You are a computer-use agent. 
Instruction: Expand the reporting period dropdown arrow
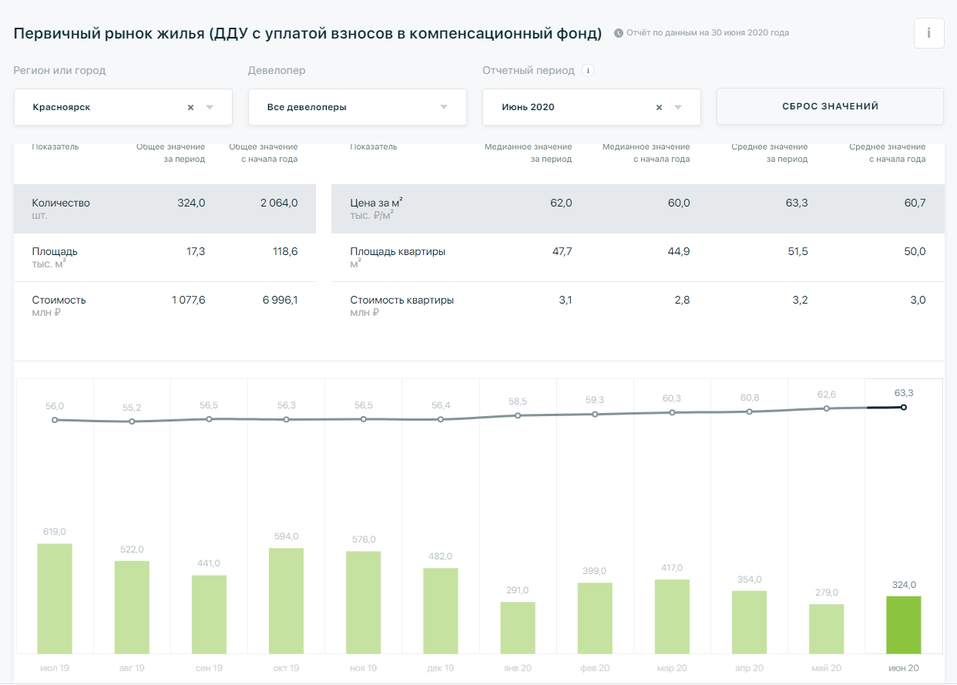678,107
